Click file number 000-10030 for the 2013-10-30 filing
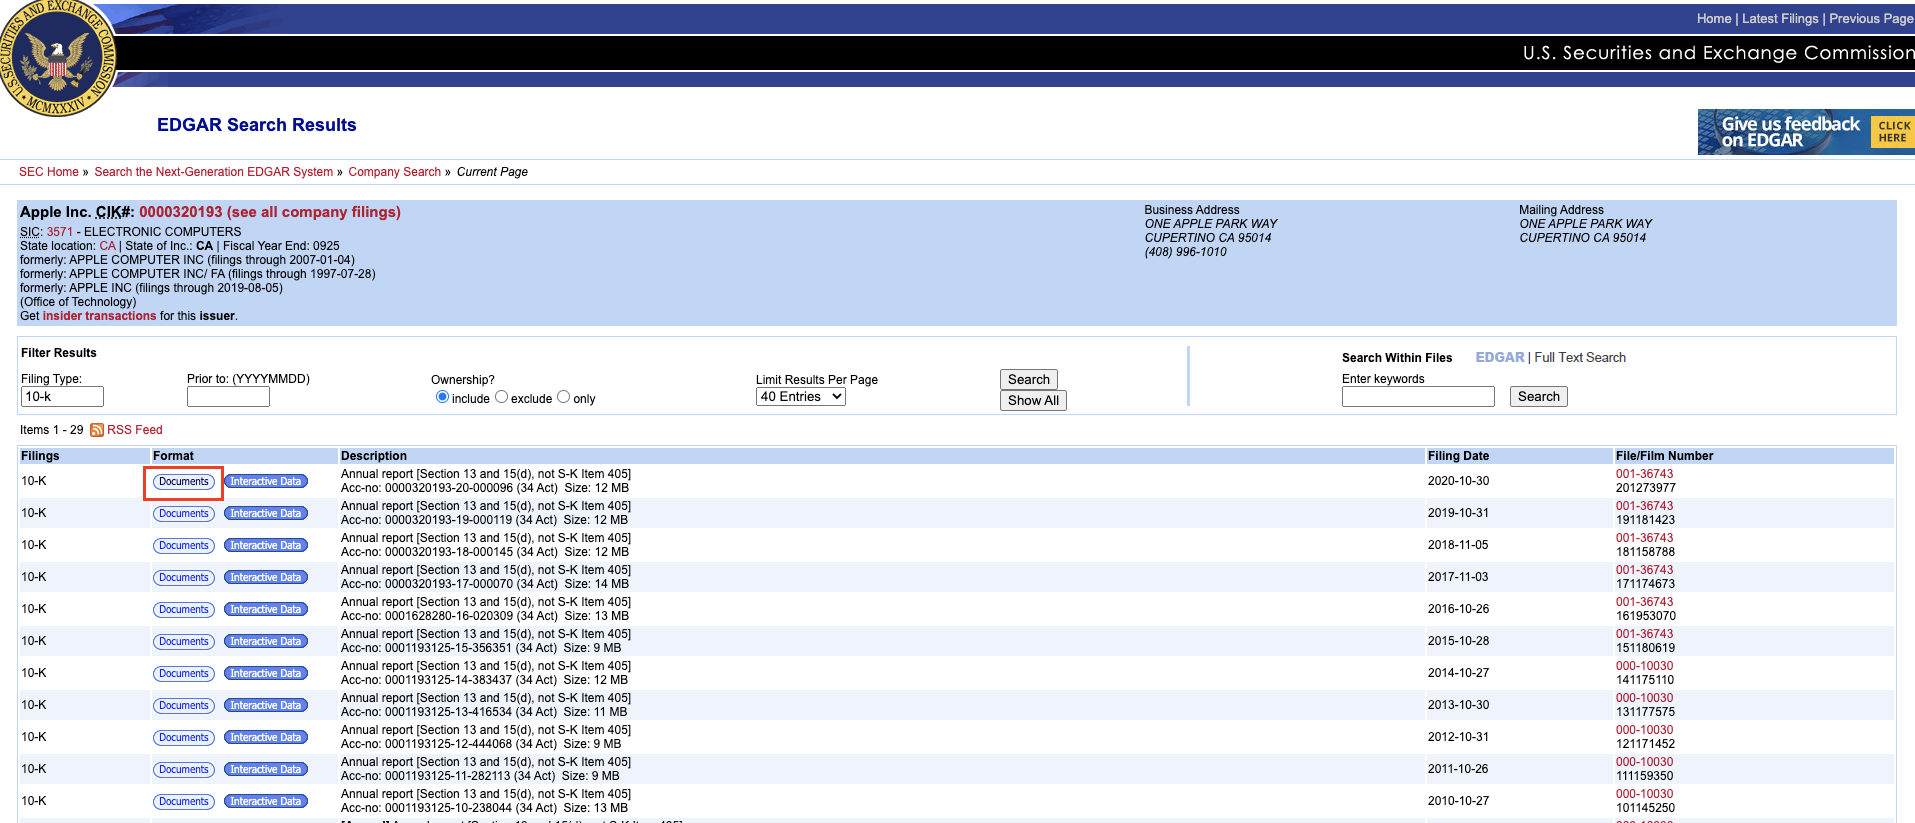 [1644, 698]
